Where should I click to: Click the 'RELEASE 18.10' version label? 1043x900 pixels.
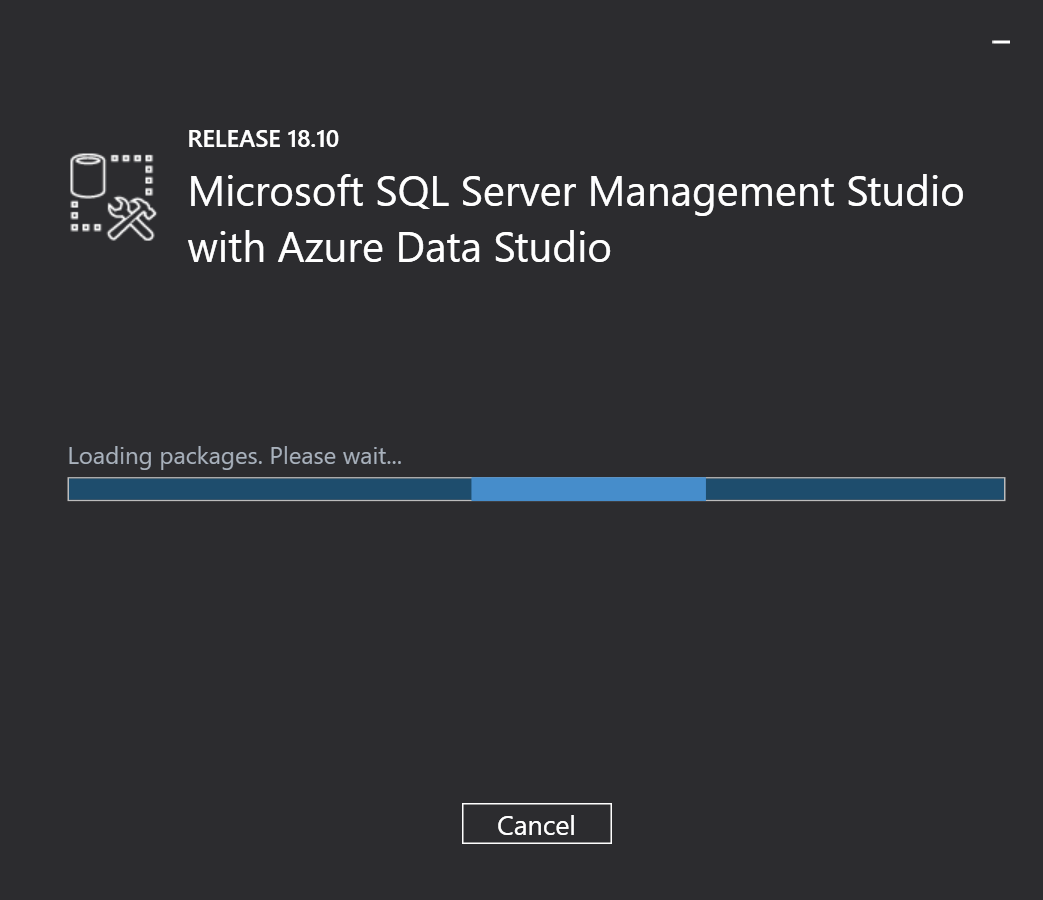click(262, 139)
